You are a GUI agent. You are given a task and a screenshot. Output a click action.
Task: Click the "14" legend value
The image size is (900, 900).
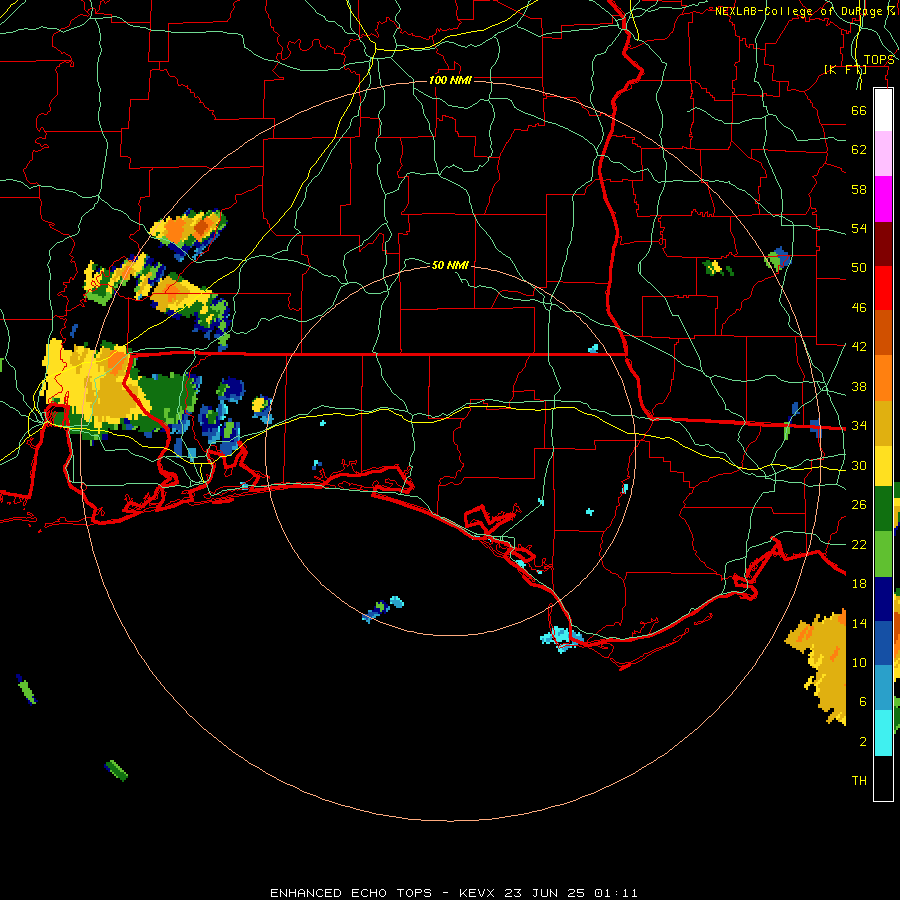click(859, 623)
